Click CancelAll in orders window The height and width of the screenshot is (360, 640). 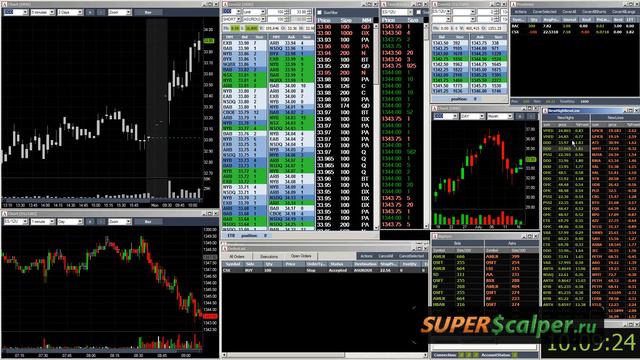(x=385, y=256)
